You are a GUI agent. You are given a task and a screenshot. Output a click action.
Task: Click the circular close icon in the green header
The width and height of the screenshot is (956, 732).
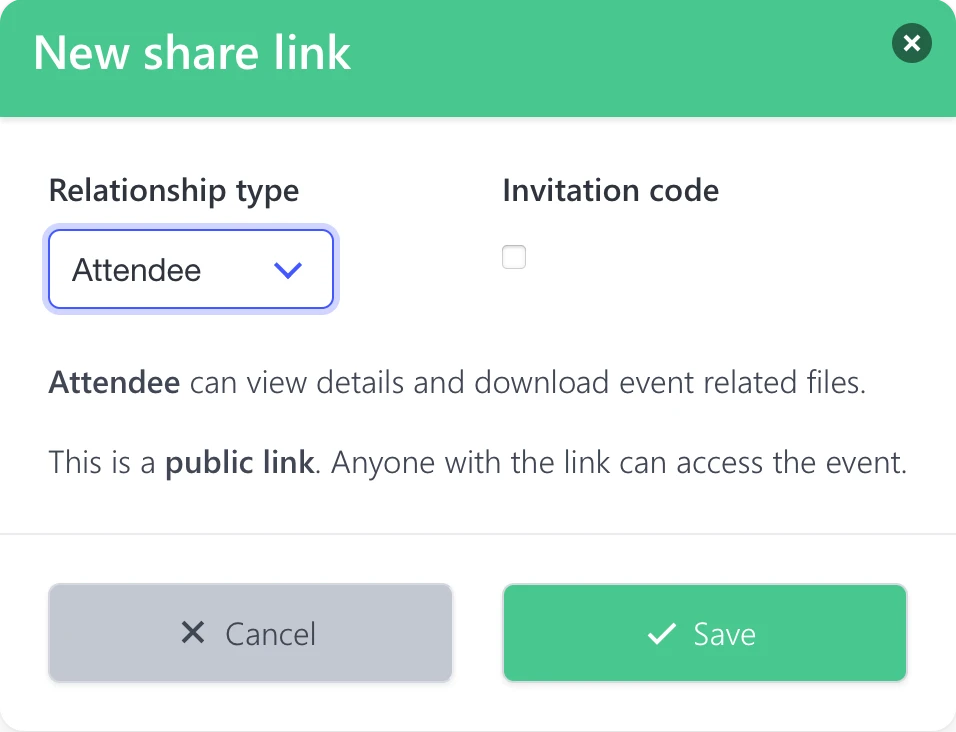tap(911, 43)
